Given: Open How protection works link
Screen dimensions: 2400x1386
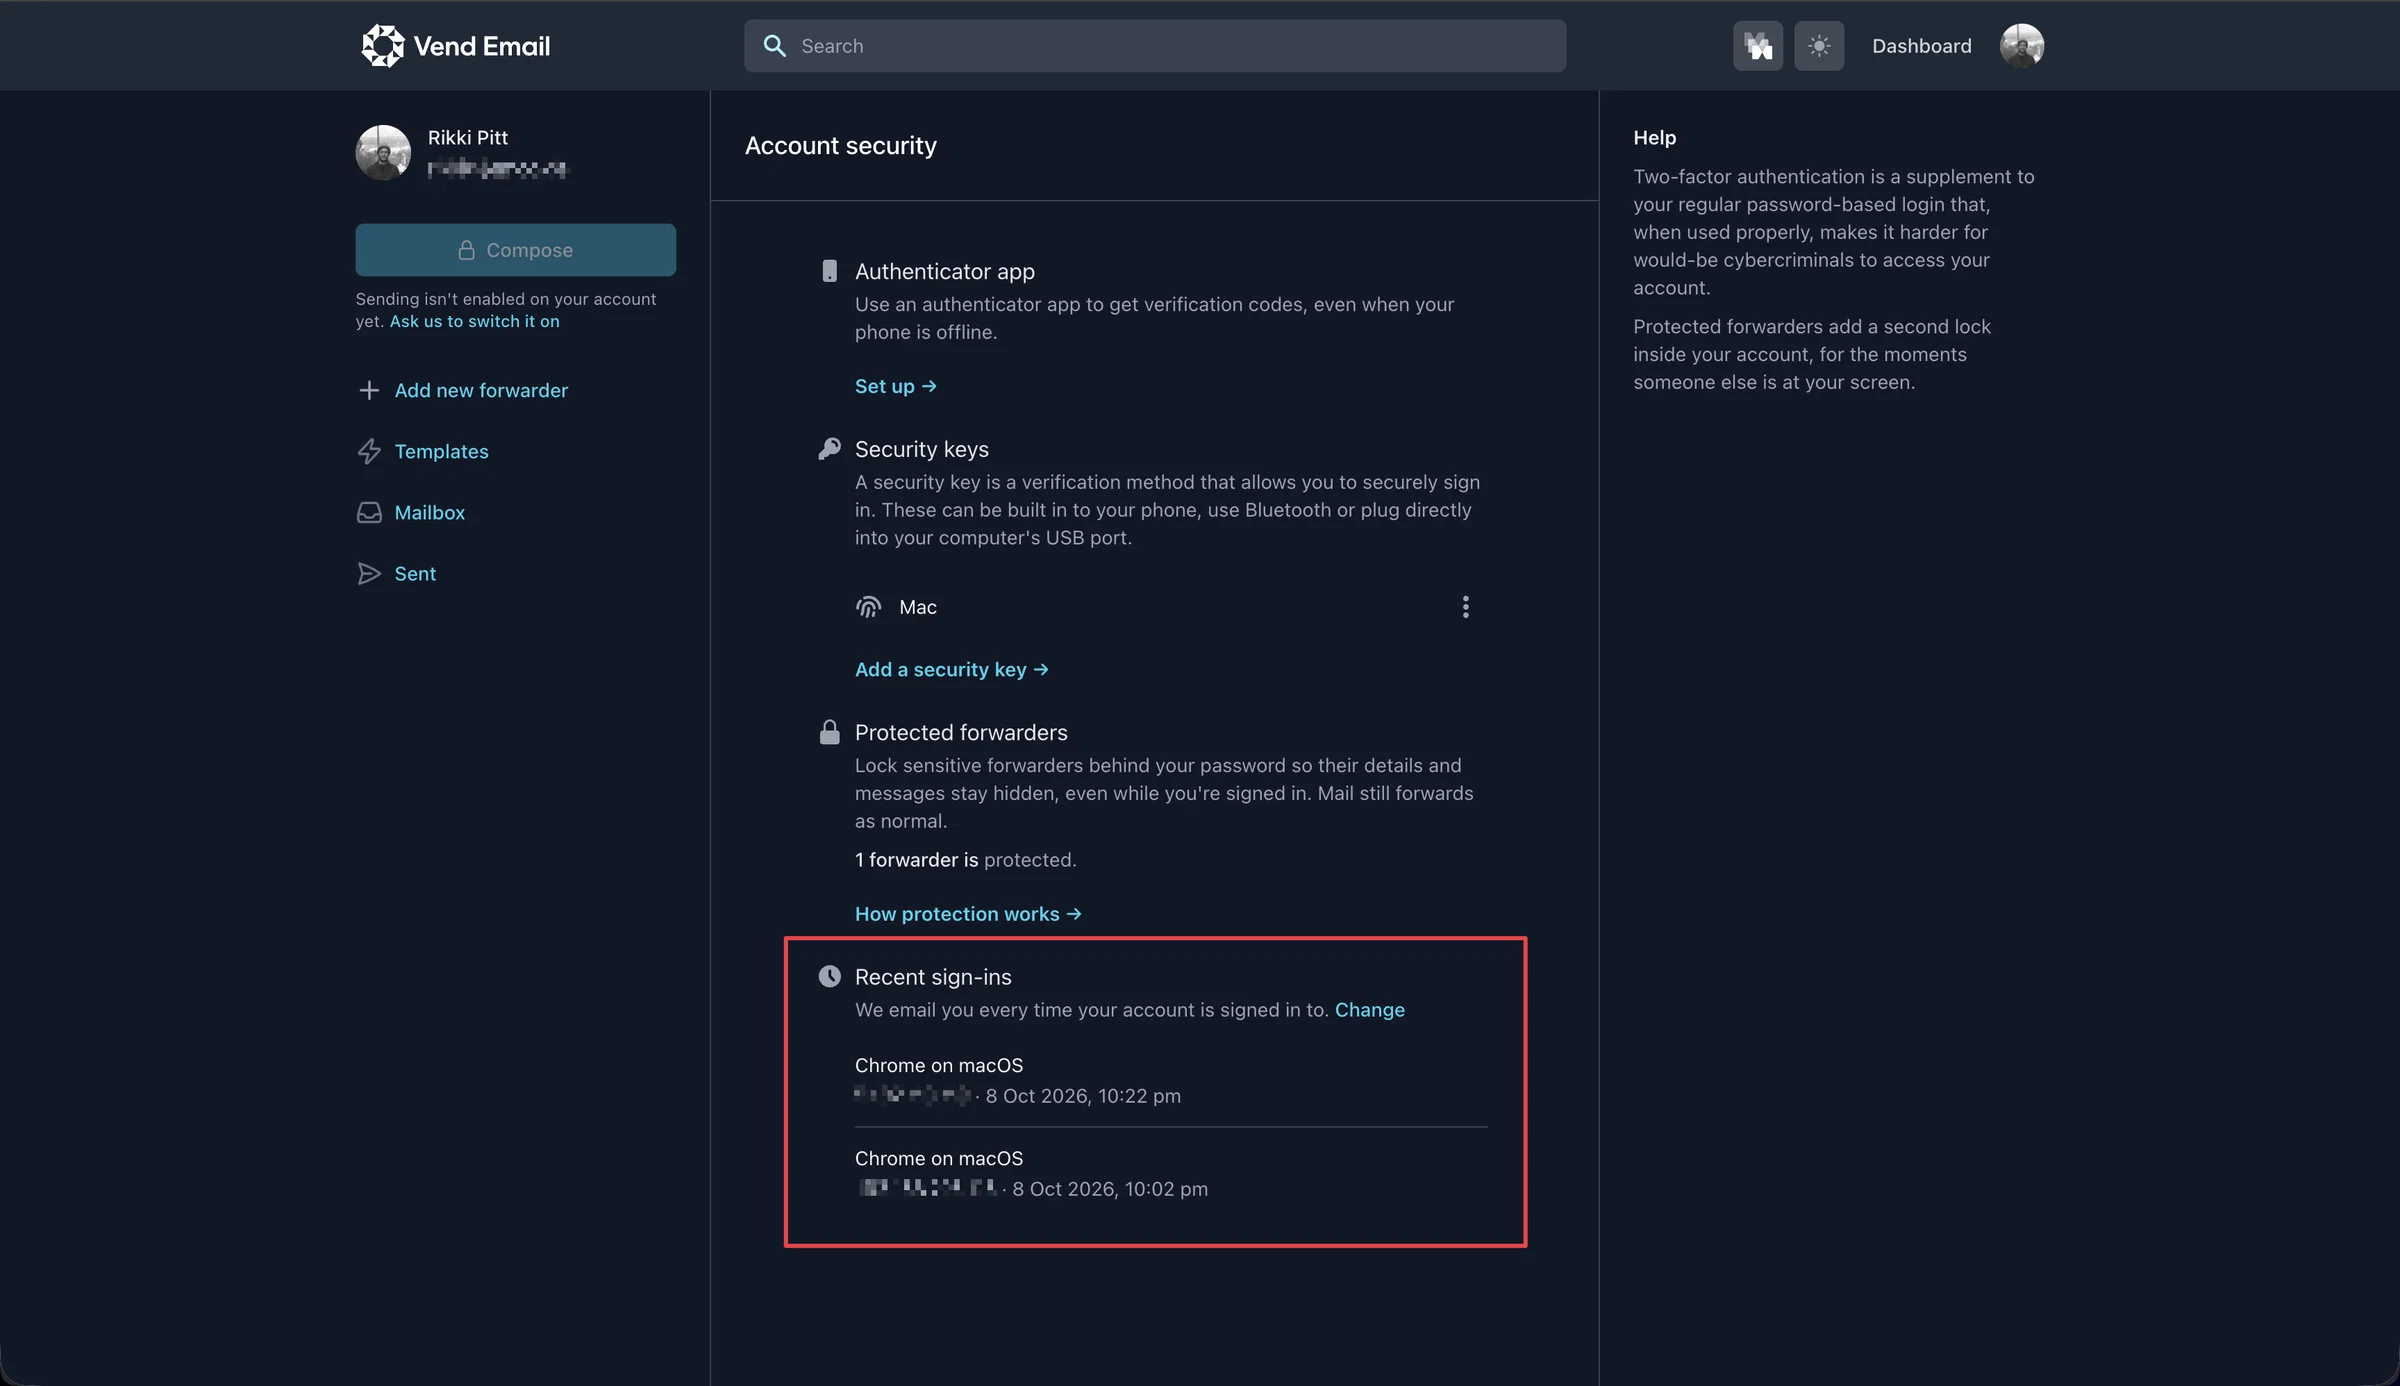Looking at the screenshot, I should (968, 914).
